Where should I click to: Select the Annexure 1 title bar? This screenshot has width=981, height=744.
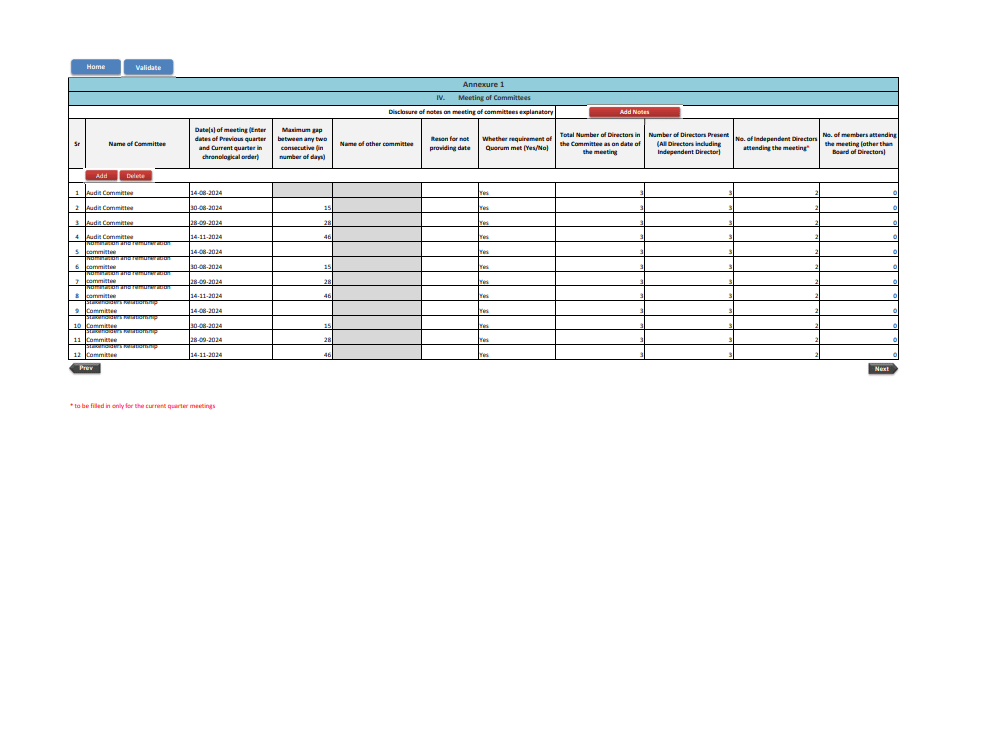483,84
